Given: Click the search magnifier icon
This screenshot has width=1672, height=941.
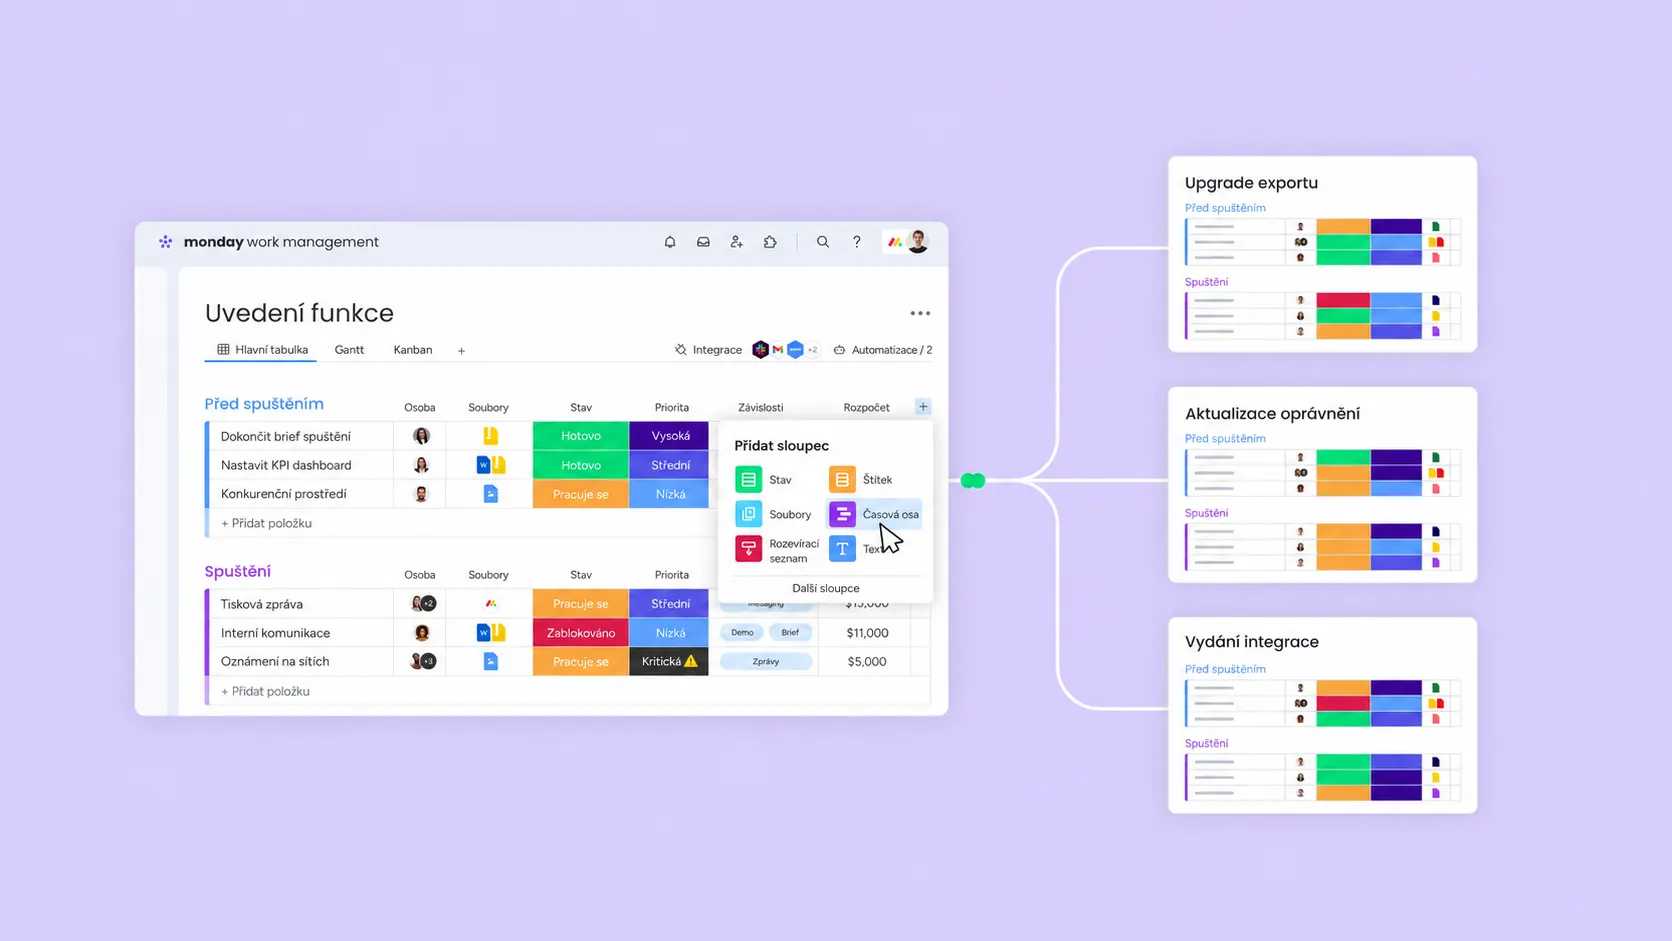Looking at the screenshot, I should [823, 242].
